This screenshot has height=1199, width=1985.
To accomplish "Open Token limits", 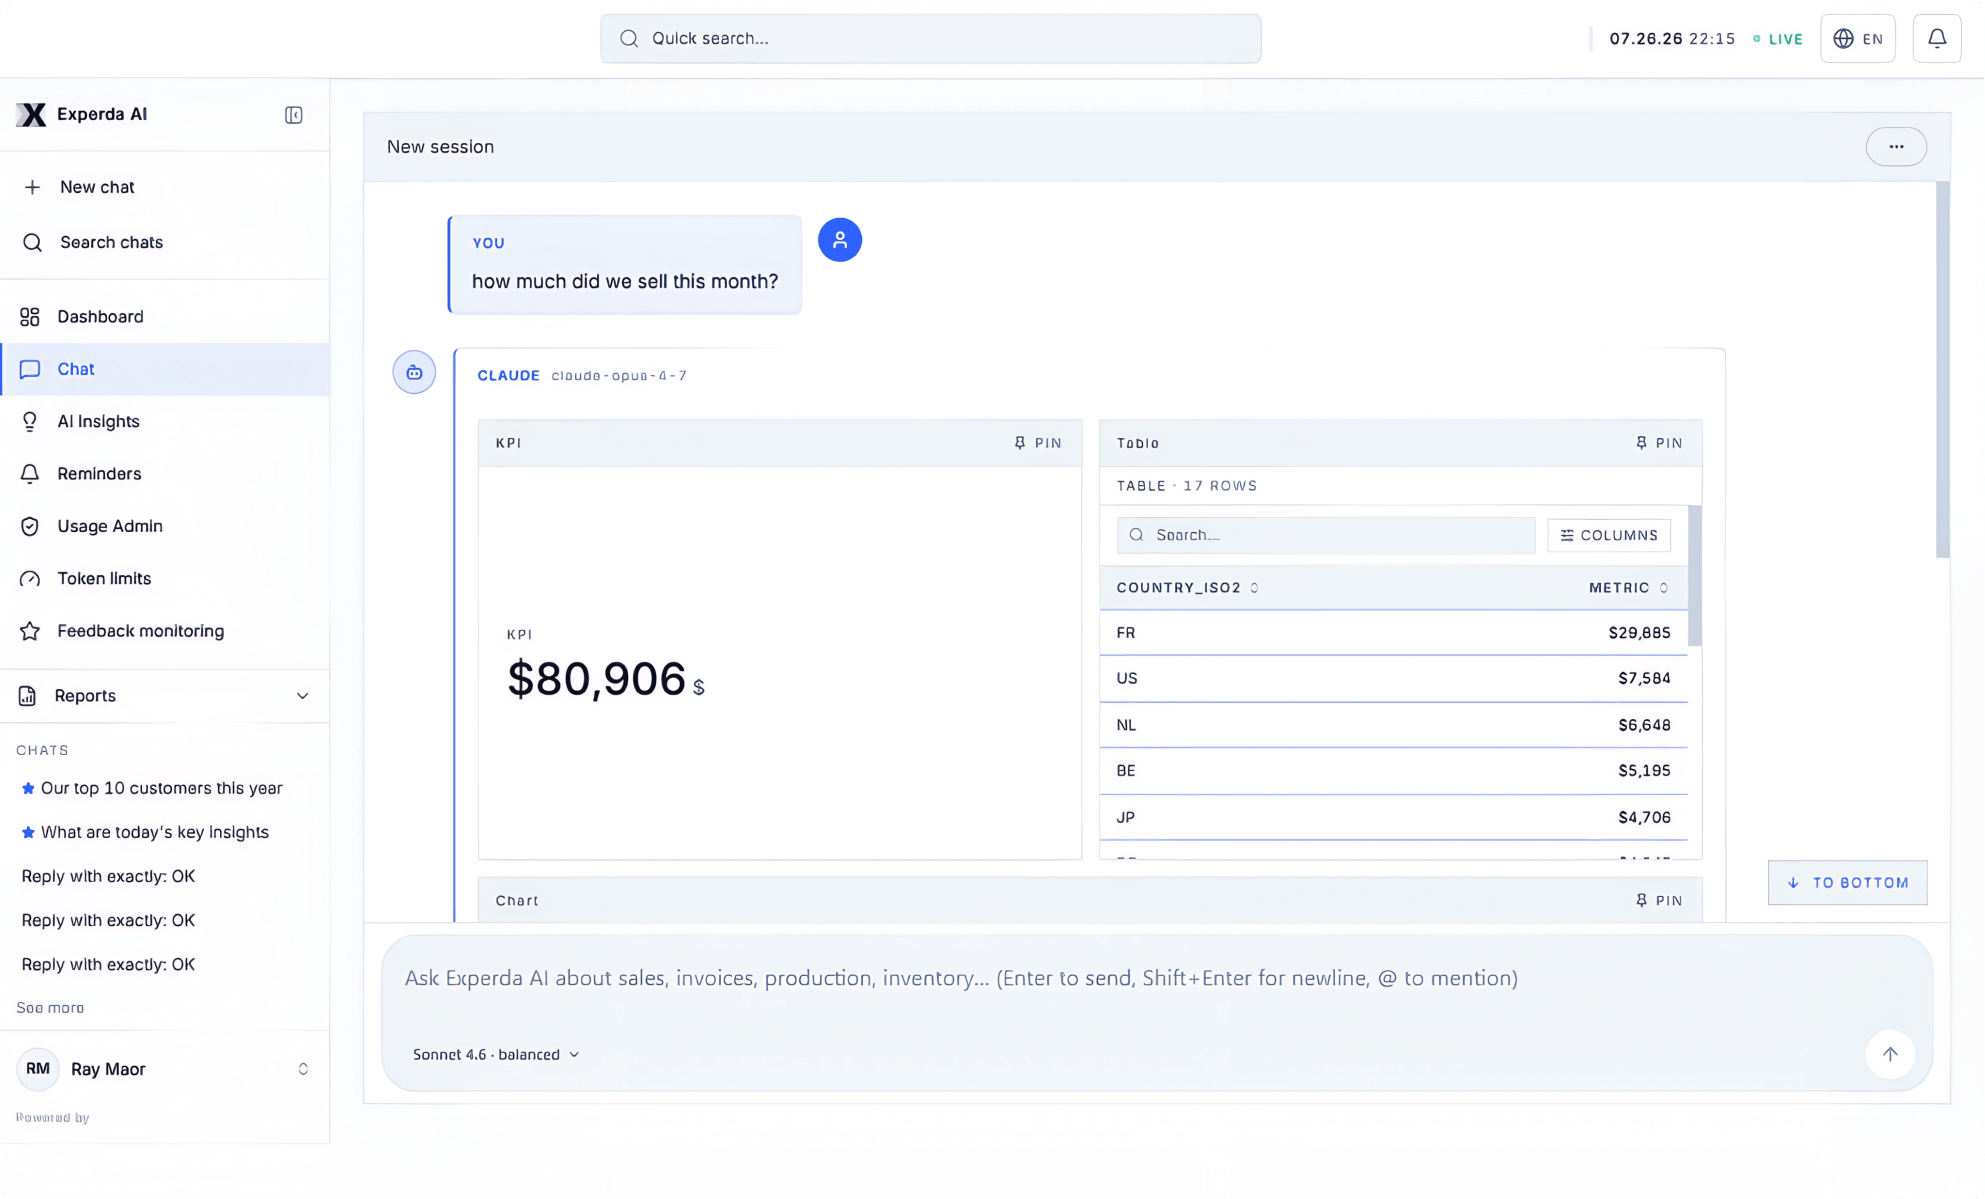I will [165, 579].
